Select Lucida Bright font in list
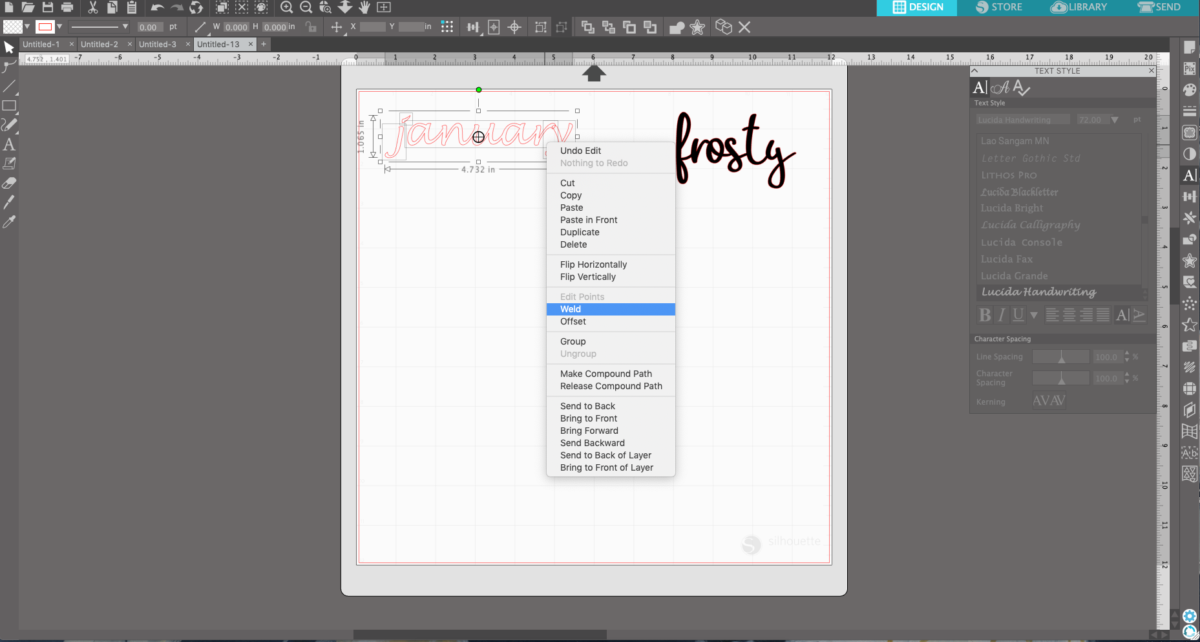Screen dimensions: 1200x642 click(x=1012, y=208)
